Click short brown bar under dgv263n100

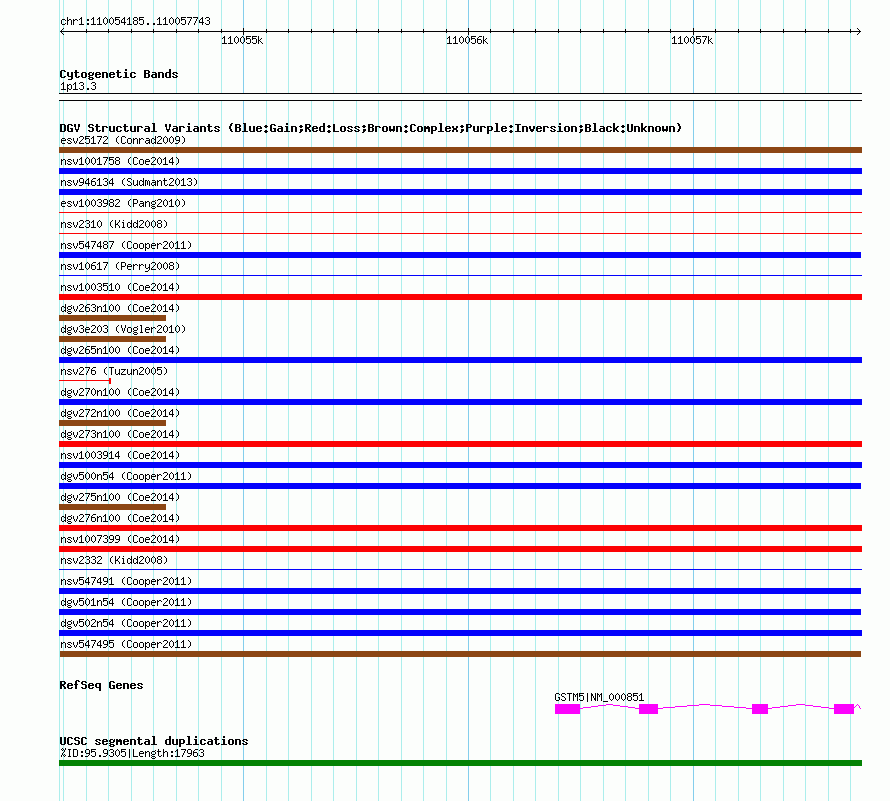coord(112,318)
